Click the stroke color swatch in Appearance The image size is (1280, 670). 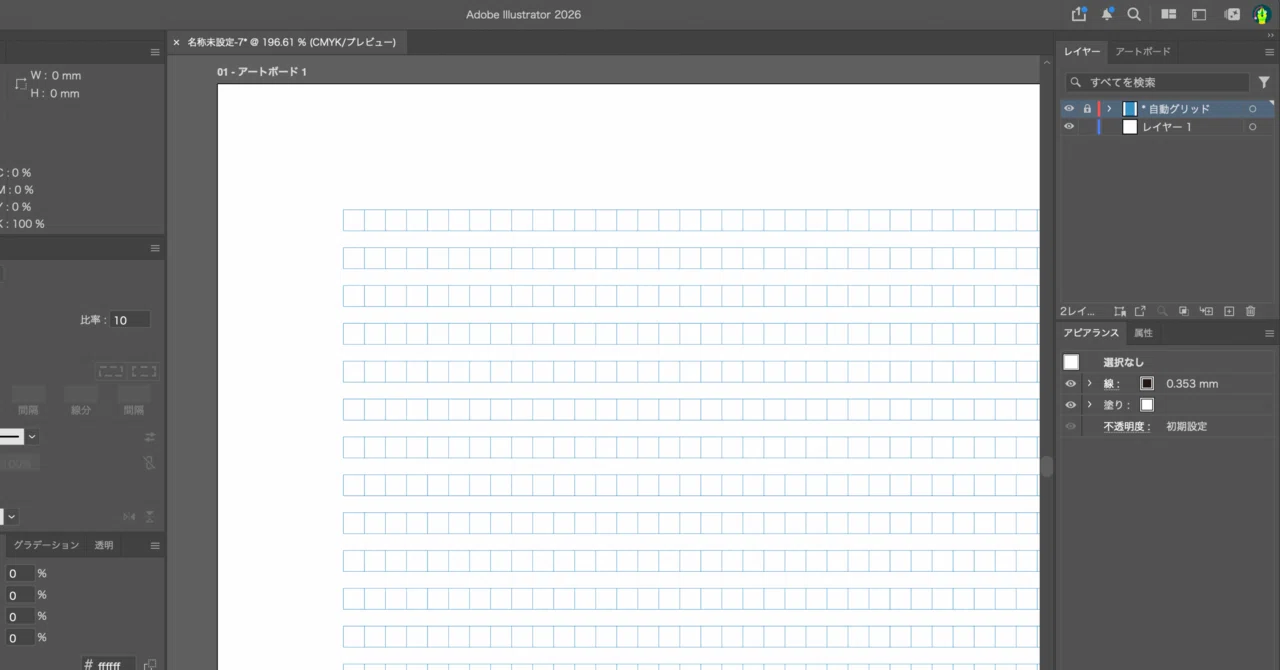click(x=1147, y=384)
